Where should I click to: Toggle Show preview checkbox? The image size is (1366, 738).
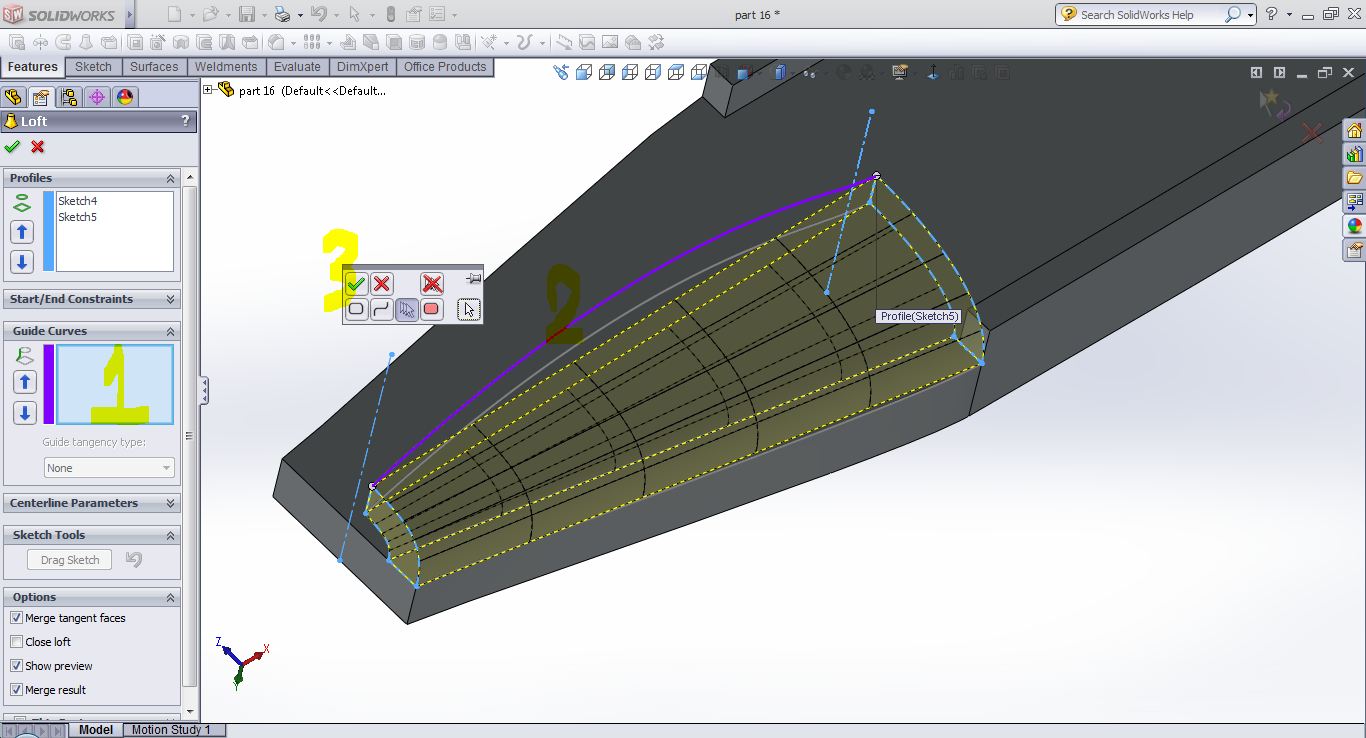tap(16, 666)
